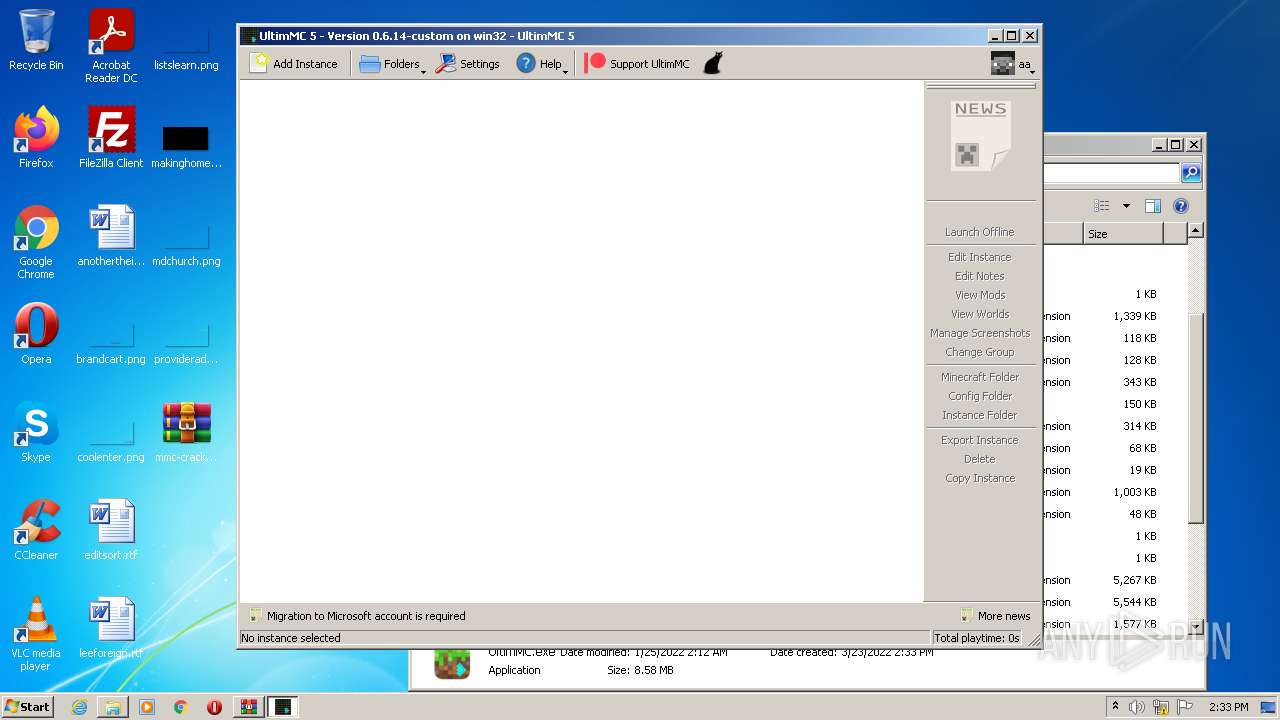The image size is (1280, 720).
Task: Click View Worlds in side panel
Action: [980, 314]
